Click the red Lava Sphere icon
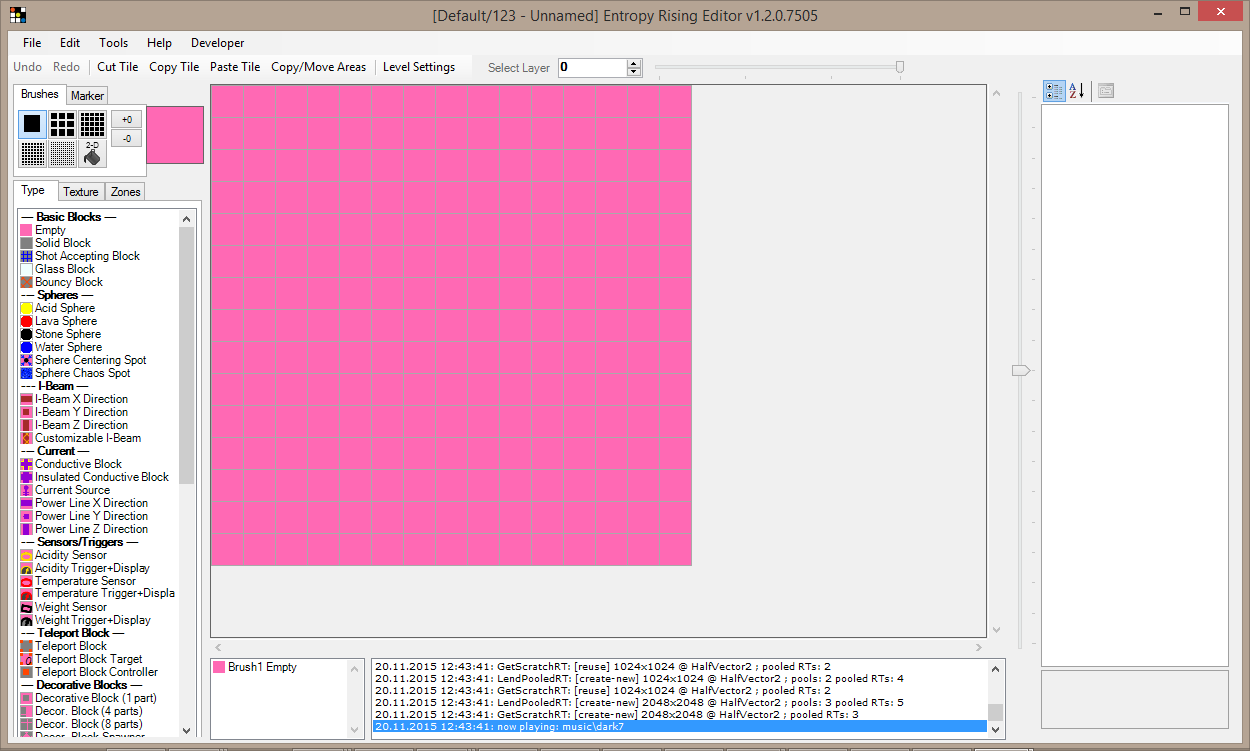This screenshot has width=1250, height=751. point(26,321)
